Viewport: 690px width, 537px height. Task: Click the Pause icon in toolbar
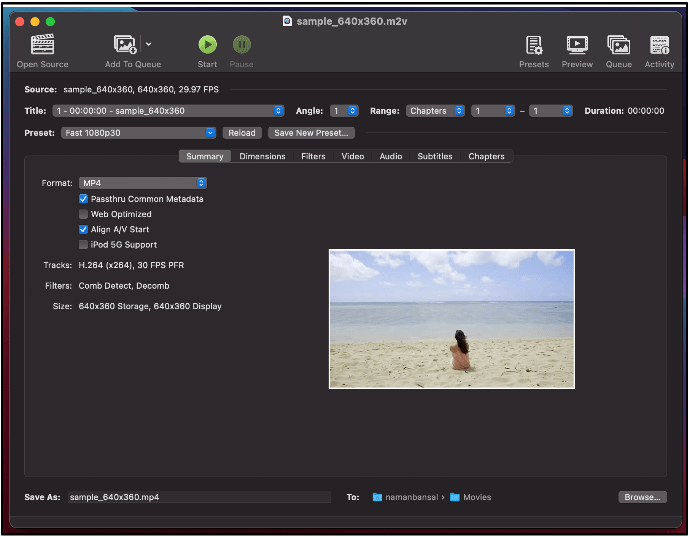coord(241,45)
